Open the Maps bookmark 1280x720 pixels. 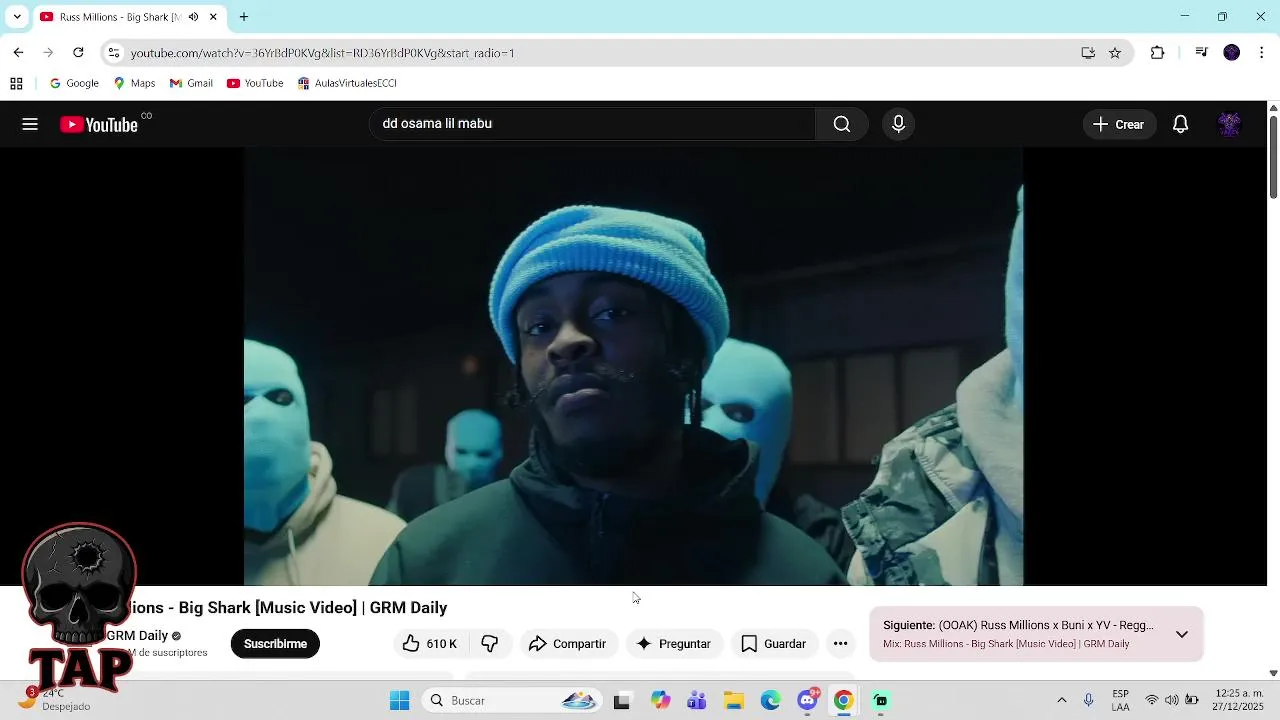134,83
